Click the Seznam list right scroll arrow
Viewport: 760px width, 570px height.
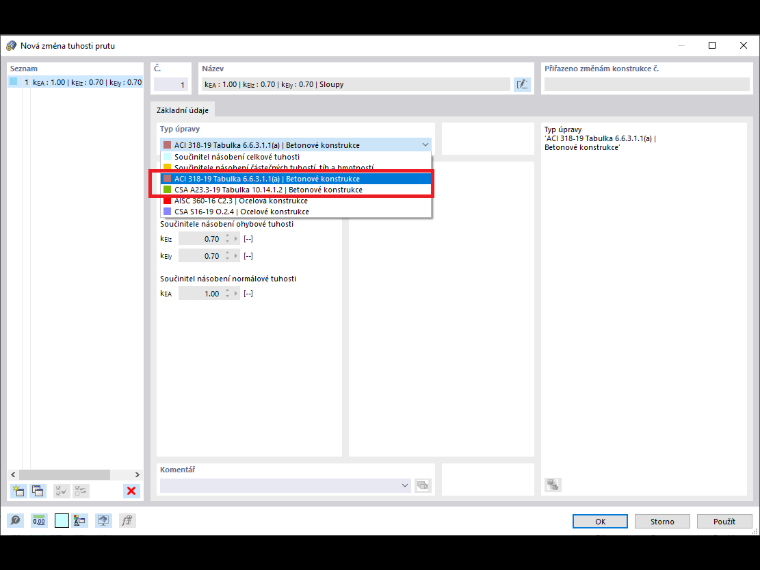[137, 475]
